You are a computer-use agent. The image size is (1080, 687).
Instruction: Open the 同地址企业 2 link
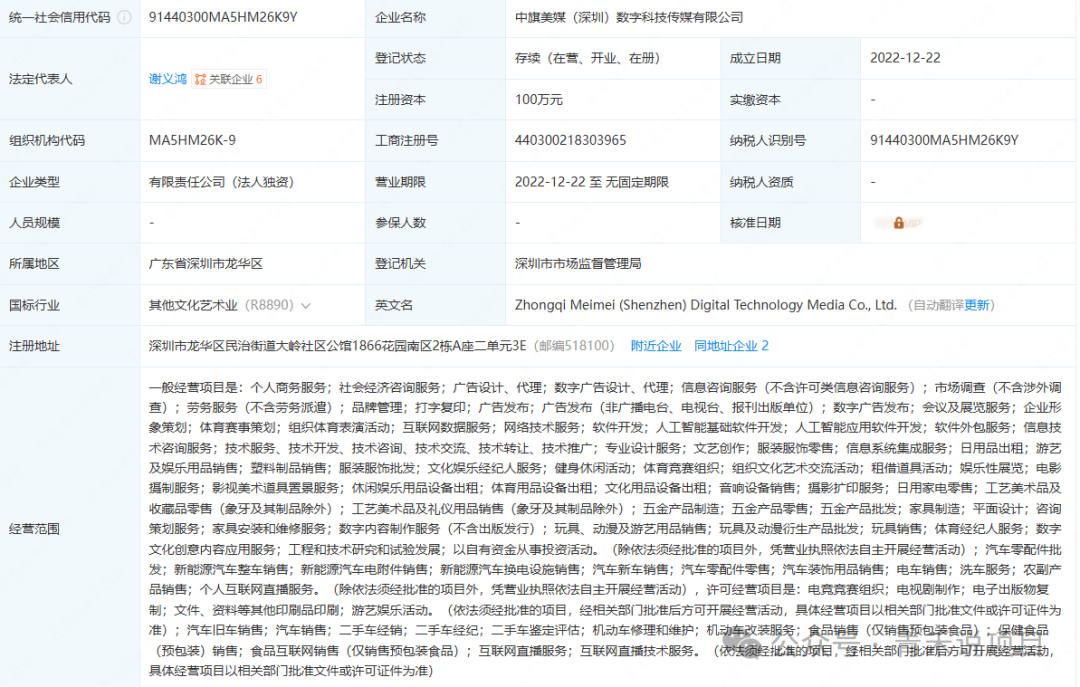click(731, 346)
